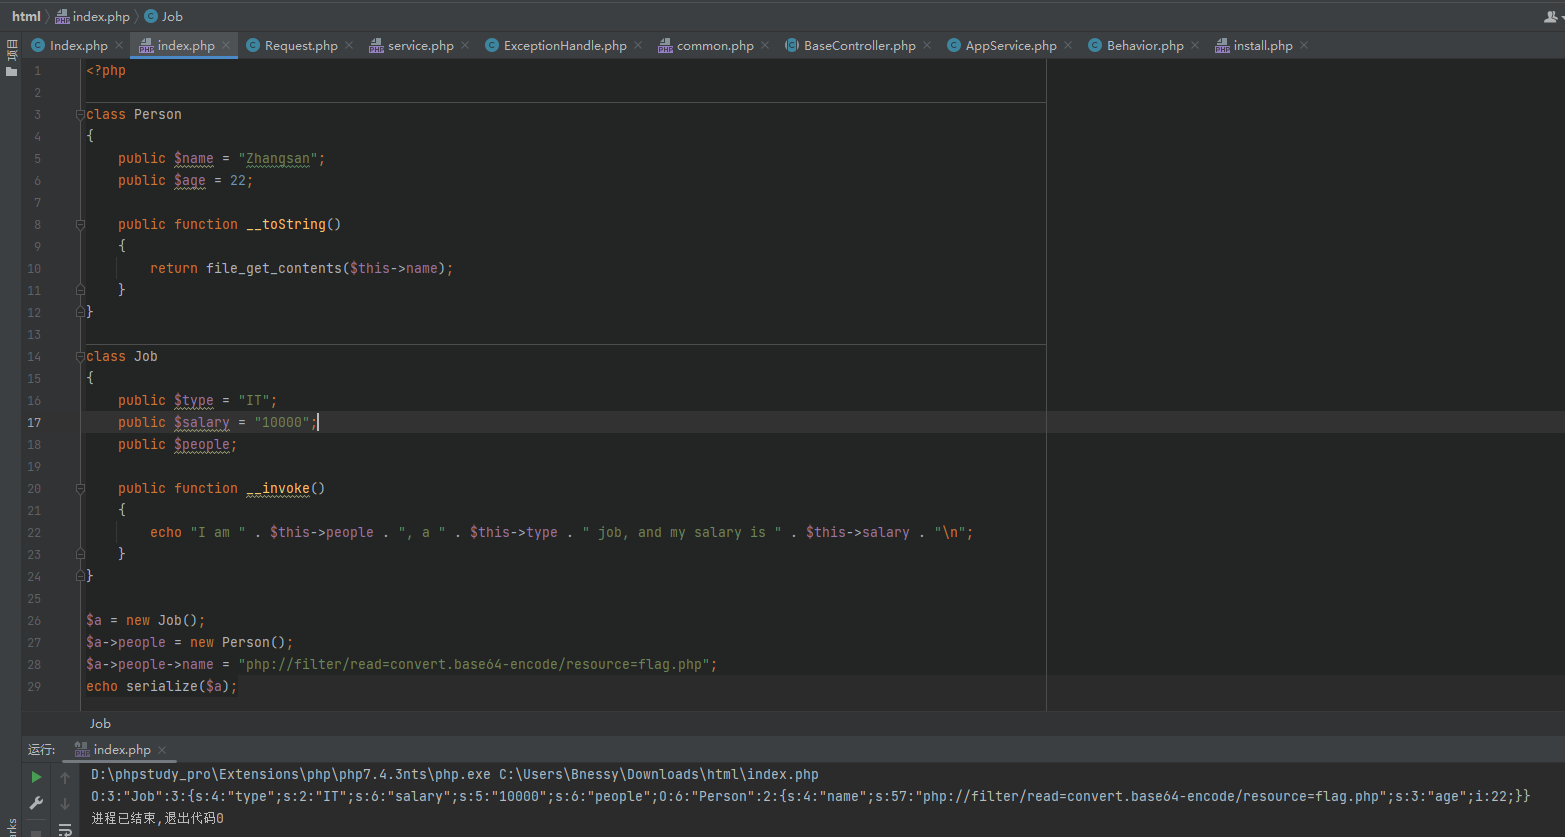Click fold end marker on line 11
Viewport: 1565px width, 837px height.
tap(80, 290)
